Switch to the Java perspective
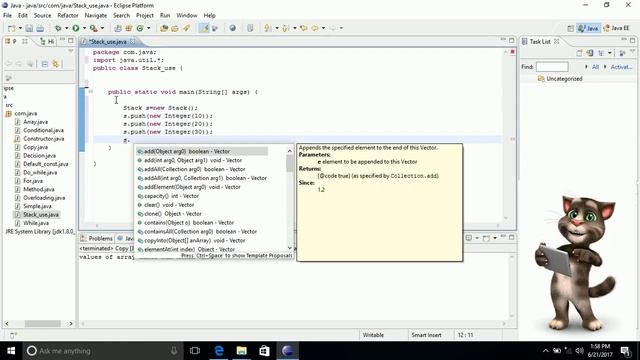Image resolution: width=640 pixels, height=360 pixels. tap(588, 28)
